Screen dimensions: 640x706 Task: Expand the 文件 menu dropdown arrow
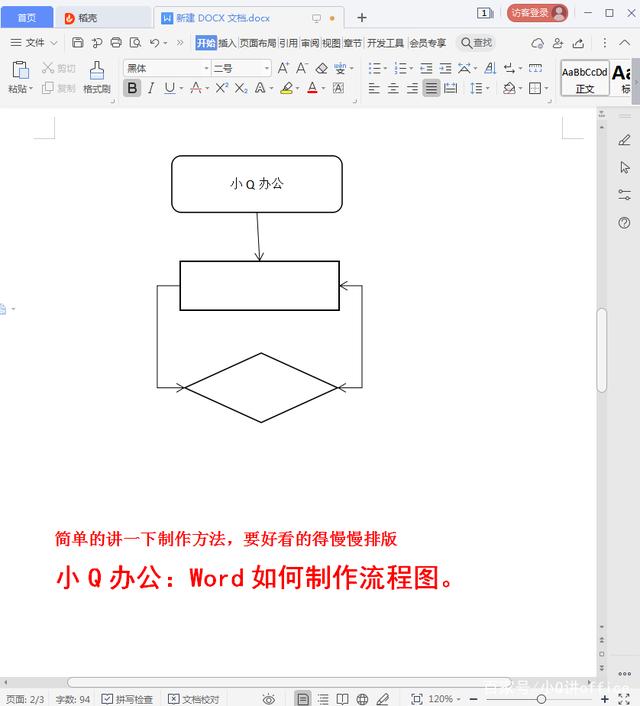click(x=54, y=43)
